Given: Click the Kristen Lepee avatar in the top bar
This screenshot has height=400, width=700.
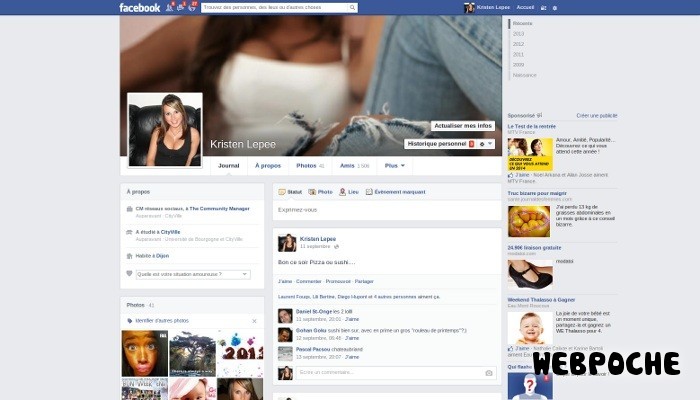Looking at the screenshot, I should pos(469,8).
